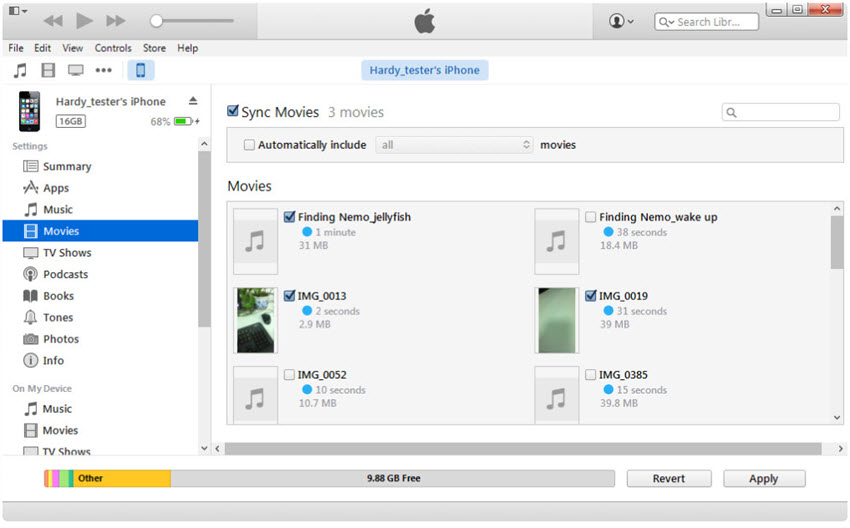
Task: Open the TV Shows monitor icon
Action: [x=75, y=70]
